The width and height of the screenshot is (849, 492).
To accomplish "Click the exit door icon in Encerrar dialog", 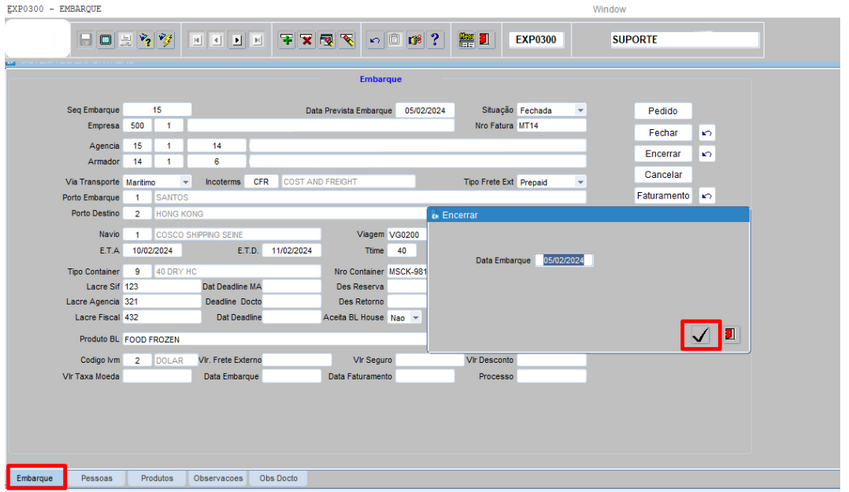I will coord(731,335).
